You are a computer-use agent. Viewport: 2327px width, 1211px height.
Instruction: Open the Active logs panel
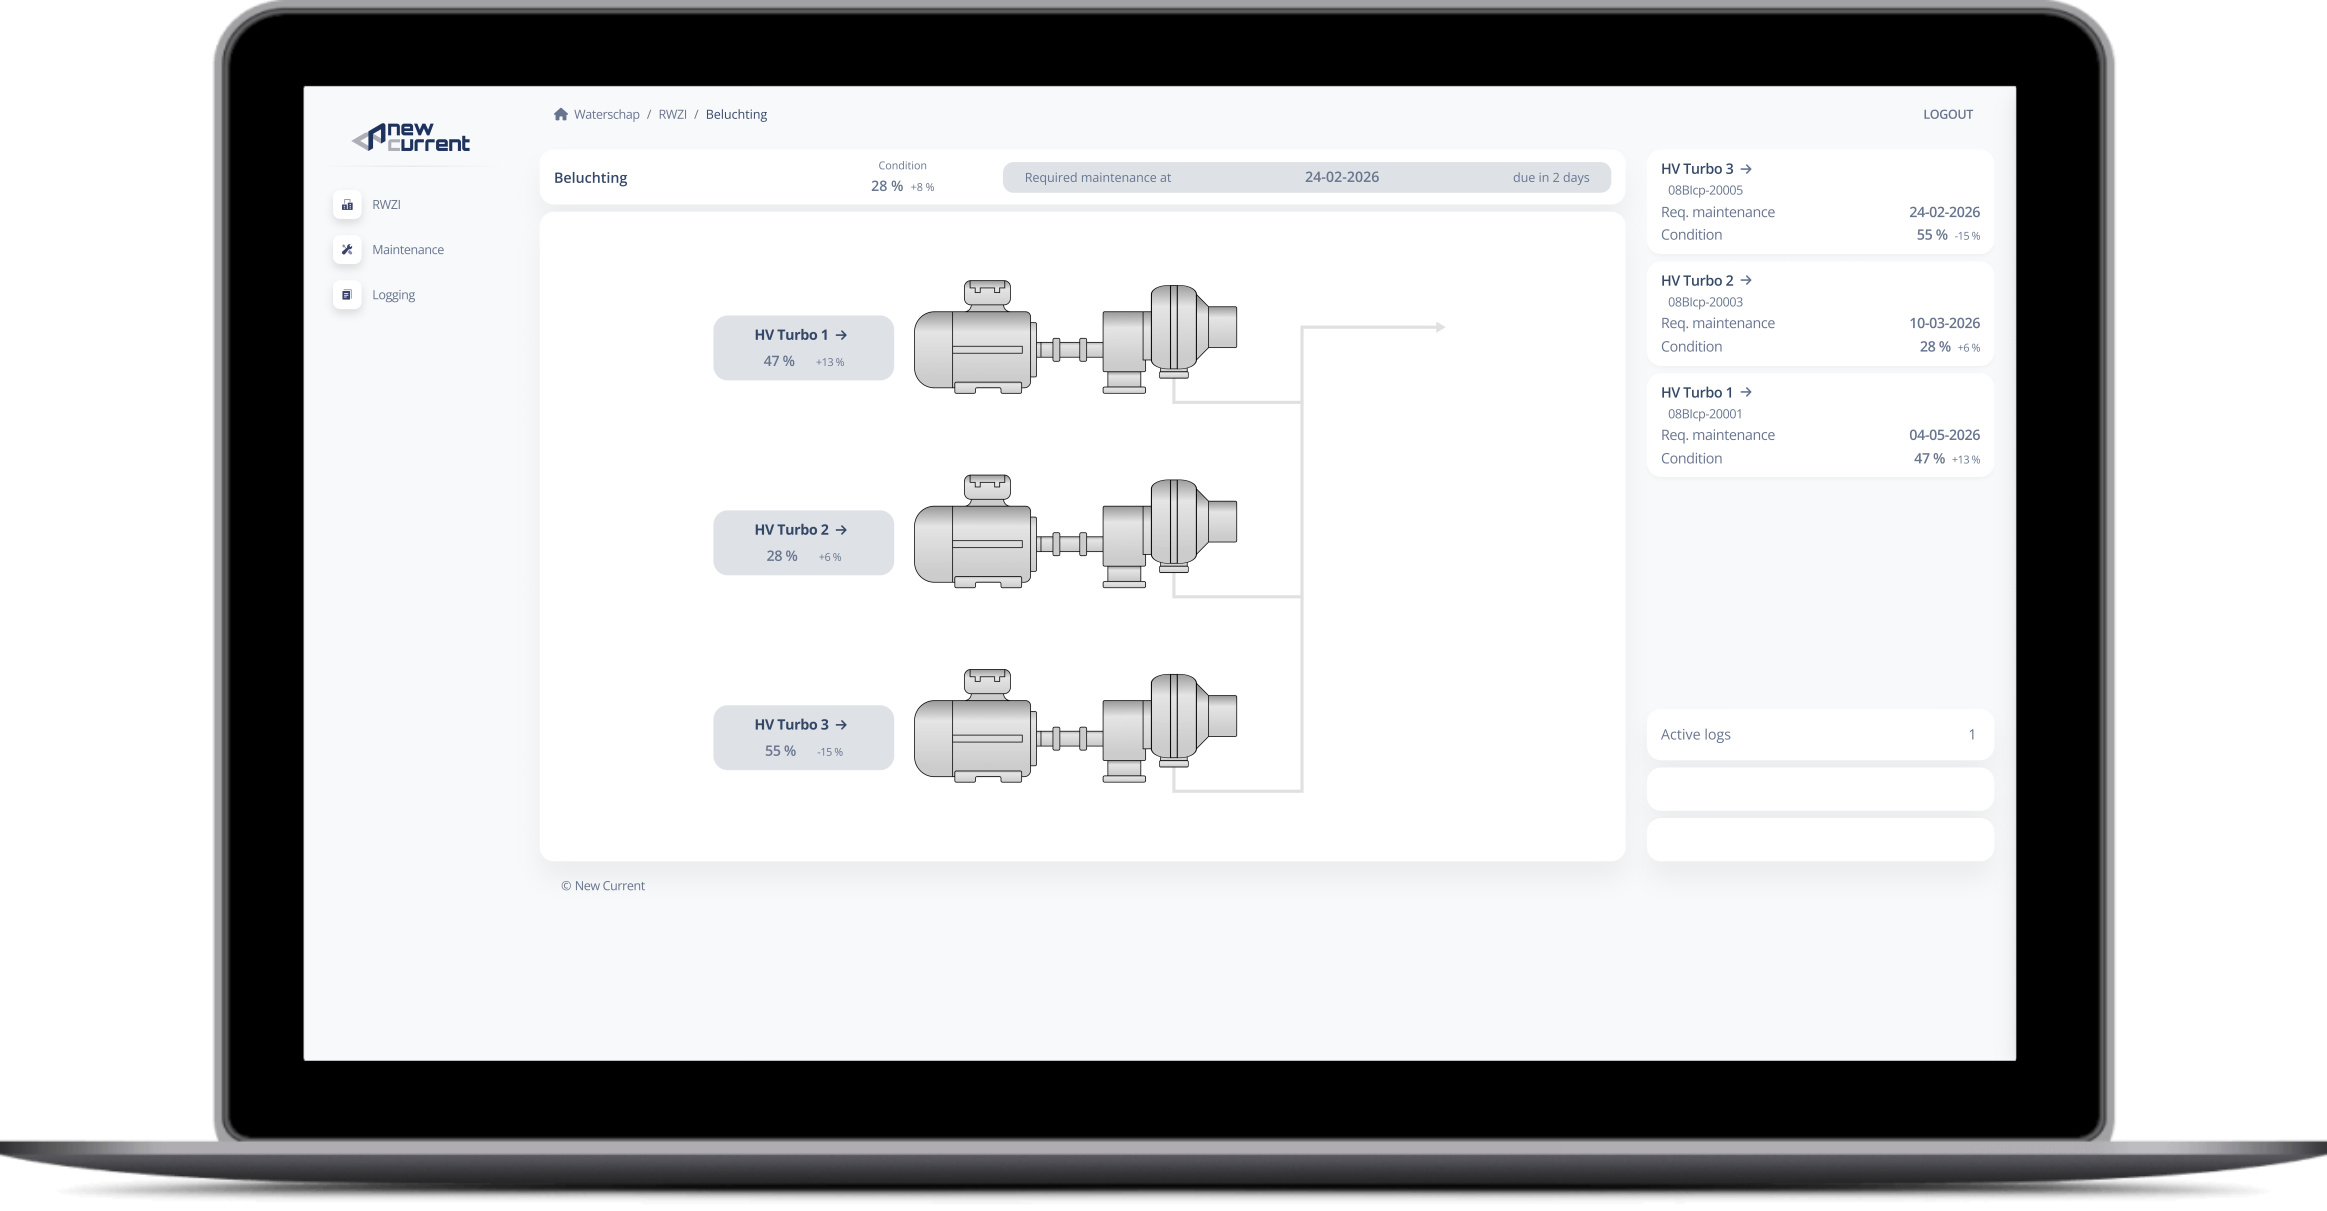tap(1819, 734)
